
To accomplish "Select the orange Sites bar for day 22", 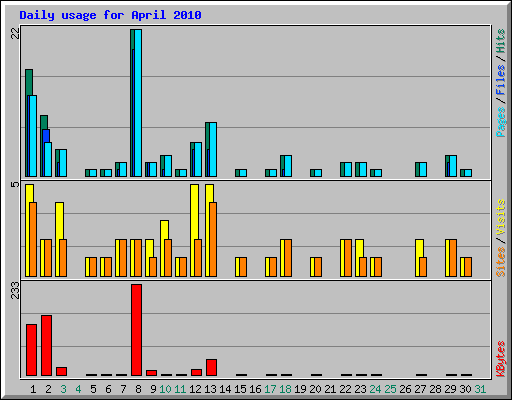I will (x=348, y=258).
